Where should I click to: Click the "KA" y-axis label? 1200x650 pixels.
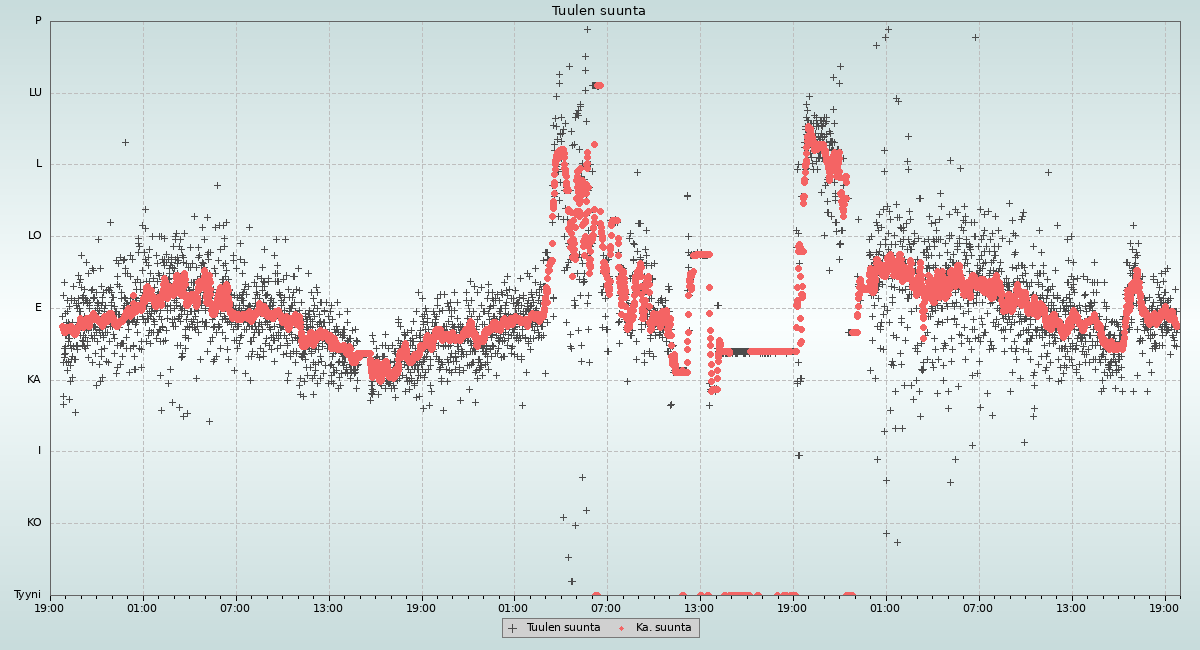(x=34, y=380)
